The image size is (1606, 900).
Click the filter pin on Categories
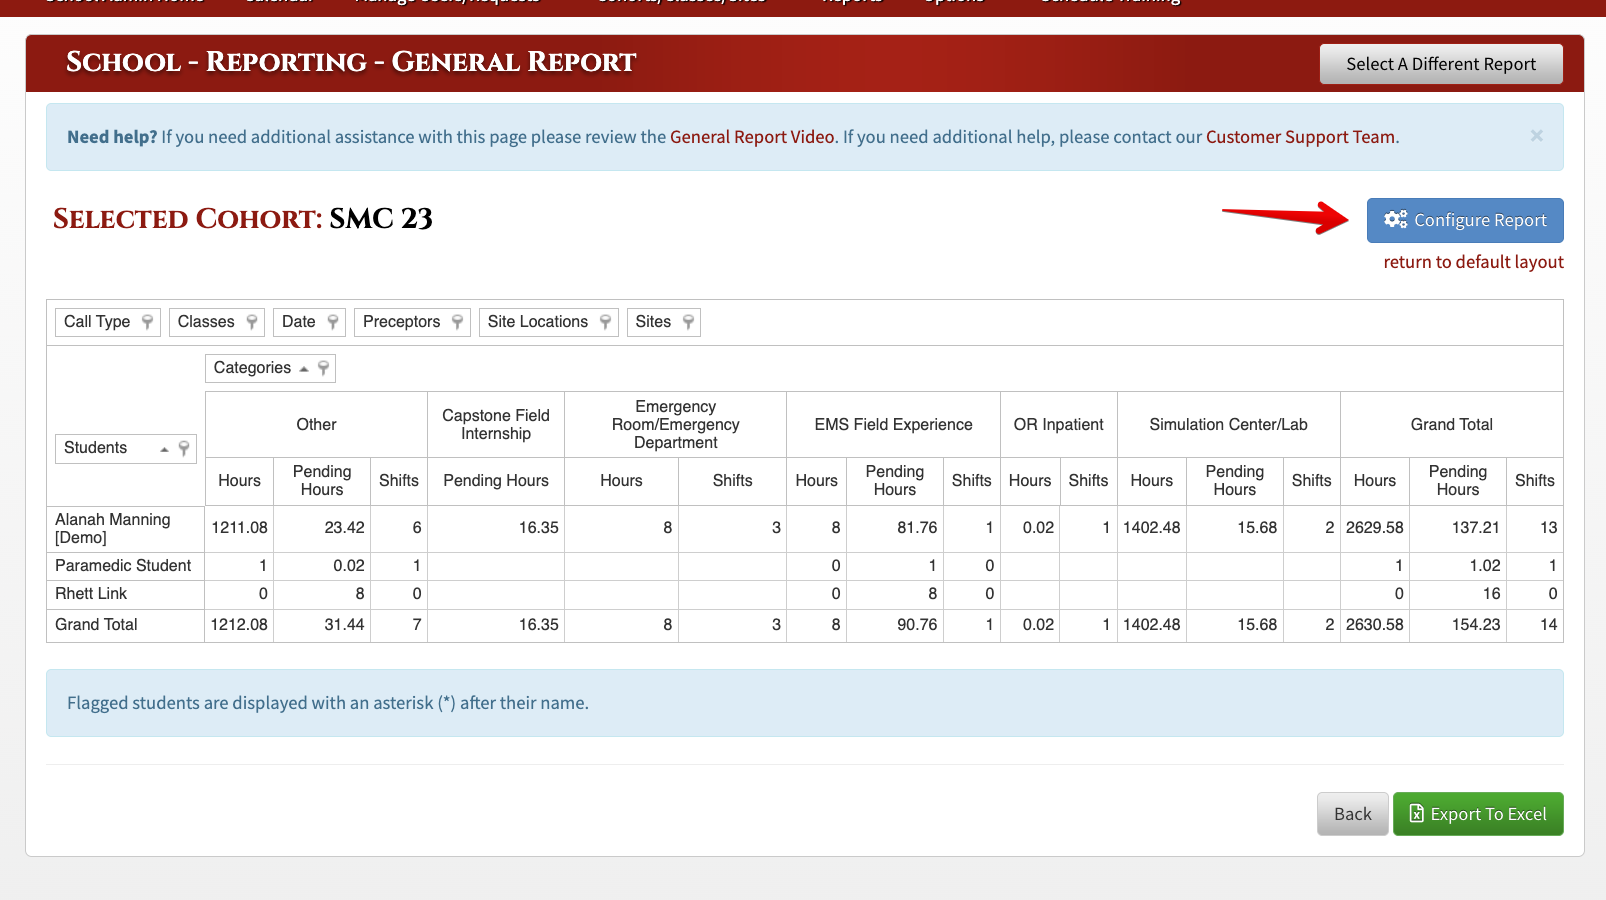click(323, 368)
